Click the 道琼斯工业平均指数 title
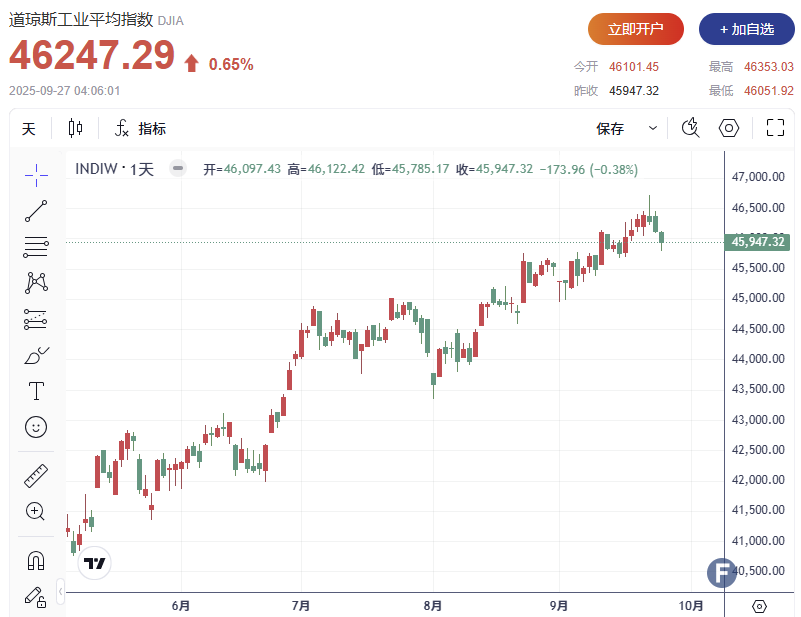801x617 pixels. pyautogui.click(x=81, y=19)
